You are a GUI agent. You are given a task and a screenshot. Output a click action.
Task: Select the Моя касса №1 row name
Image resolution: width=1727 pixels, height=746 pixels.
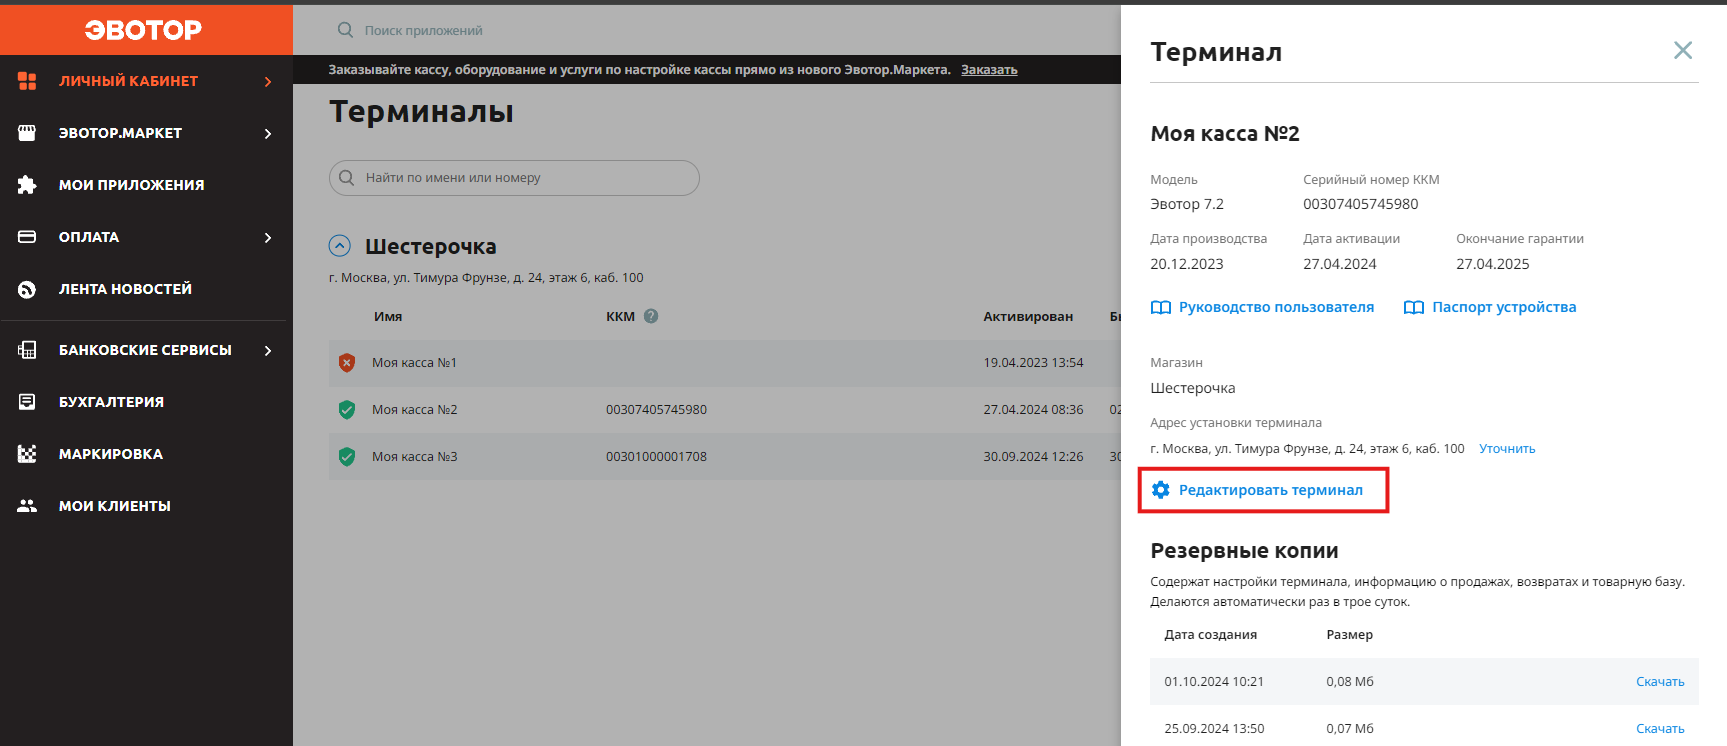pos(414,363)
